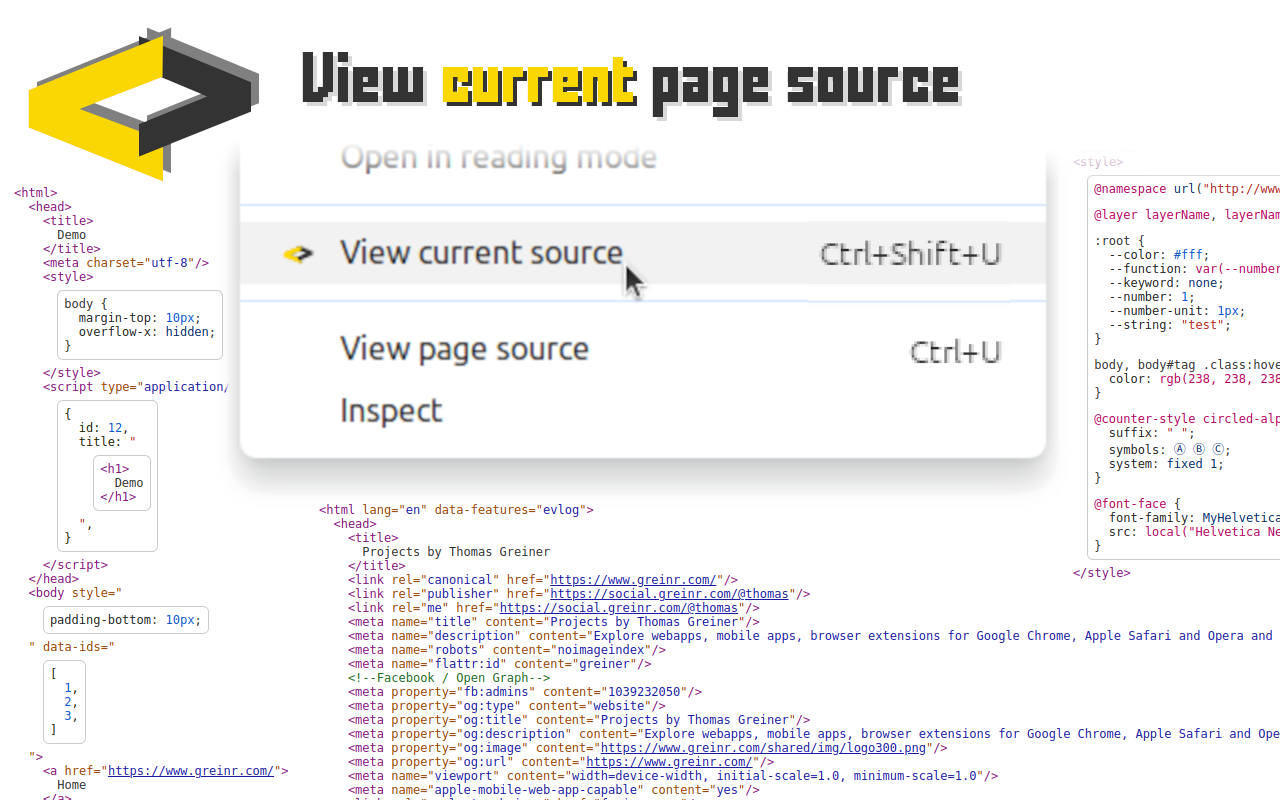This screenshot has height=800, width=1280.
Task: Open Inspect from the context menu
Action: 391,411
